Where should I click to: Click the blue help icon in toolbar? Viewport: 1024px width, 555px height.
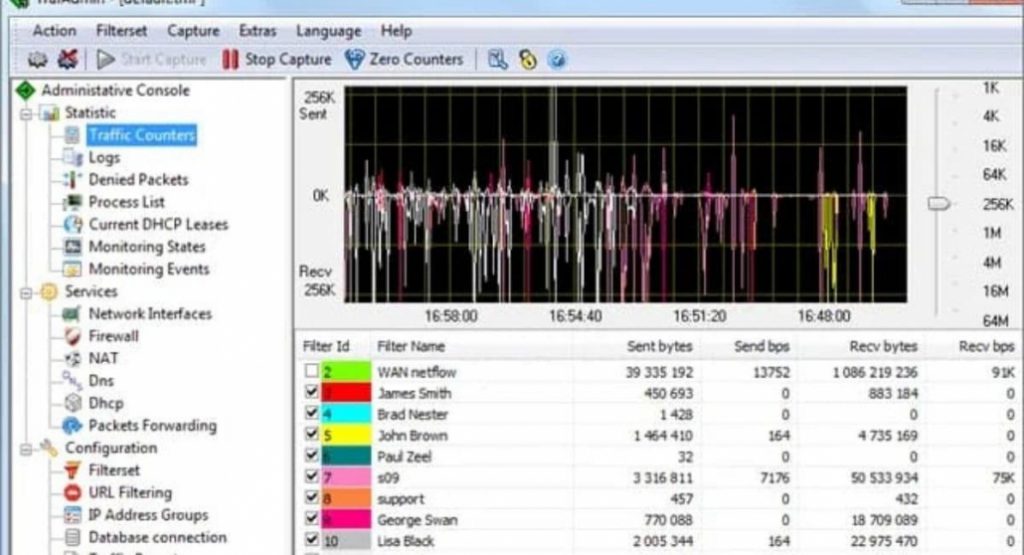[557, 60]
